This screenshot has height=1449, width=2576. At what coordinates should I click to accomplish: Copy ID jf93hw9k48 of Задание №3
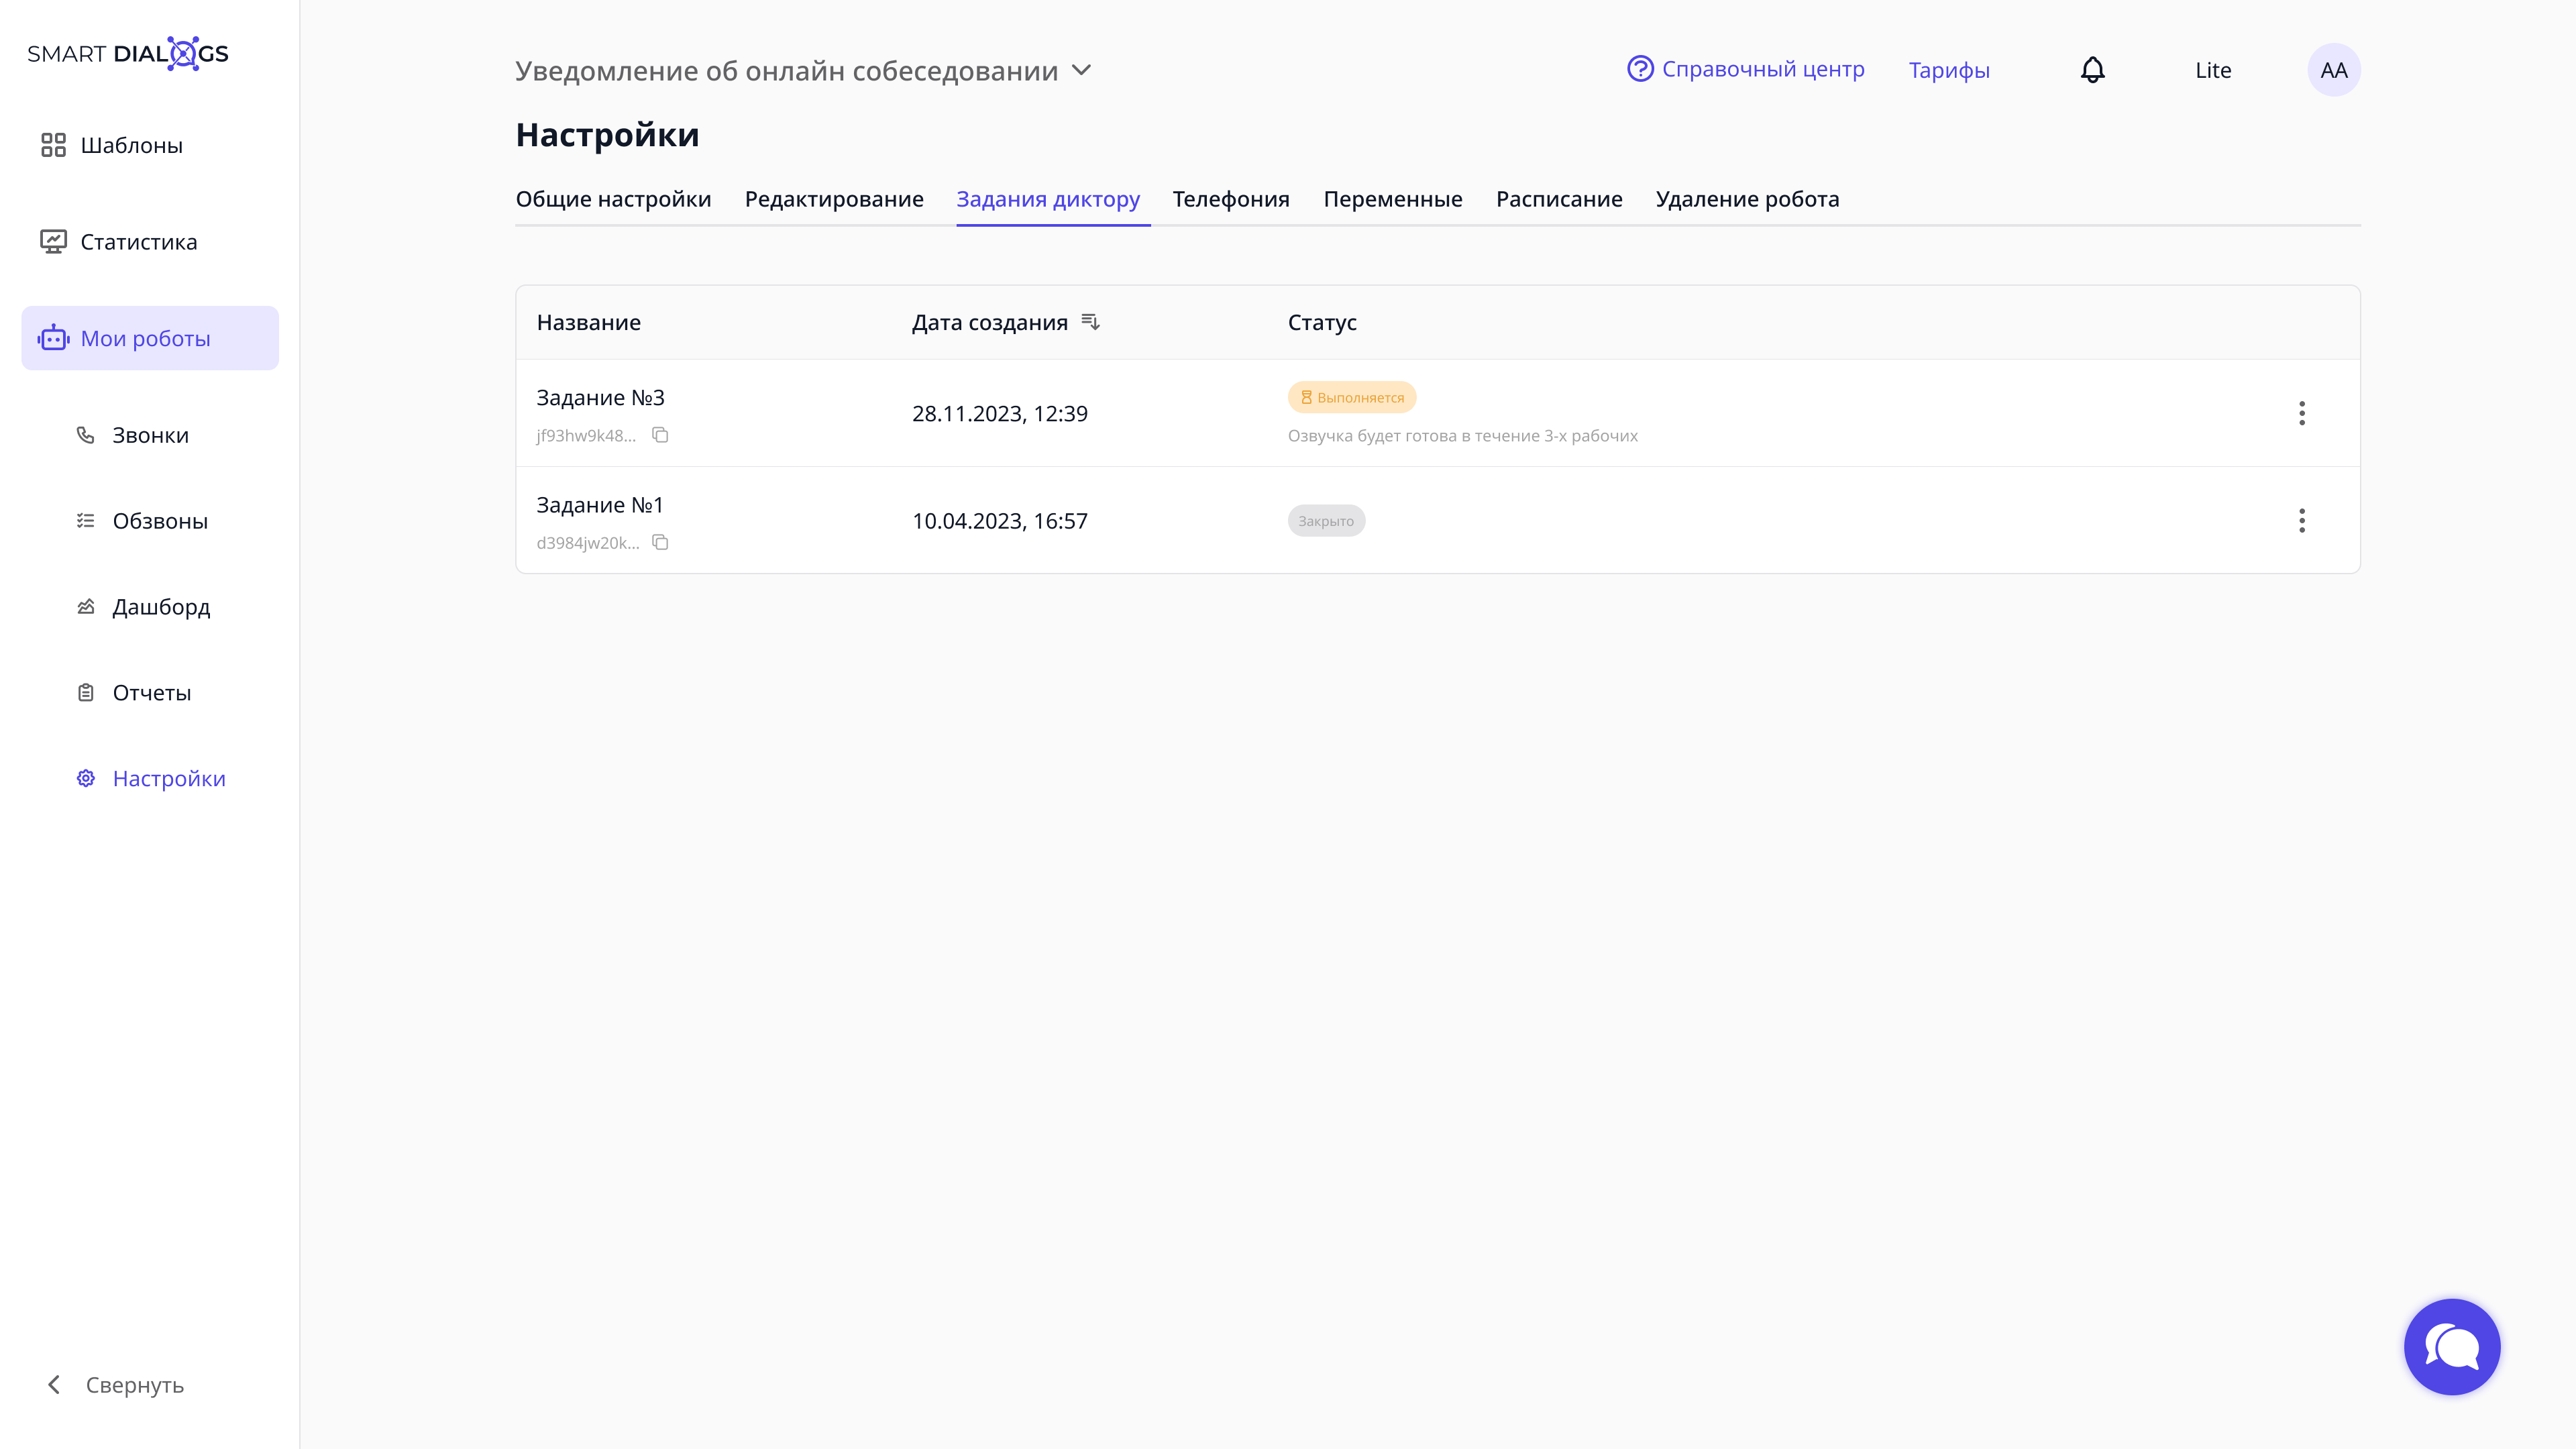pos(660,435)
